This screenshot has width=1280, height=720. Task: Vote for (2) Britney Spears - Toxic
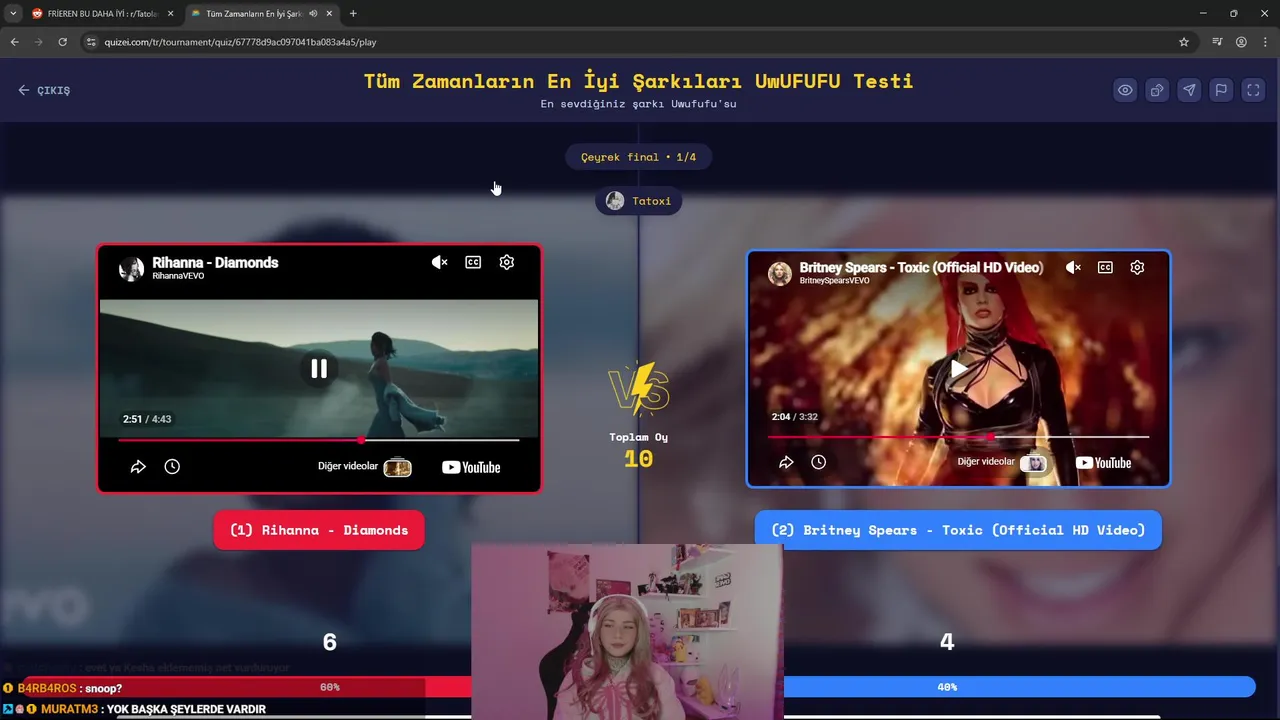click(x=958, y=530)
